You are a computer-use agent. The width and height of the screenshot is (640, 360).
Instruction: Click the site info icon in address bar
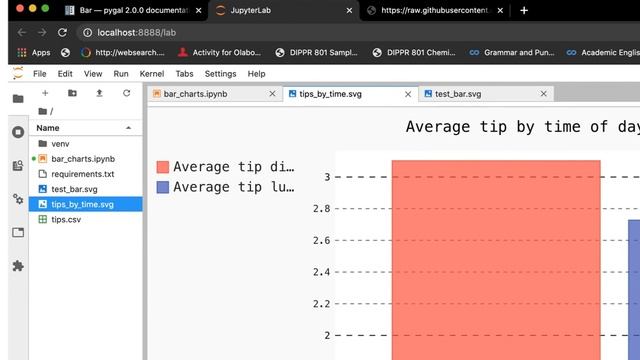coord(87,32)
